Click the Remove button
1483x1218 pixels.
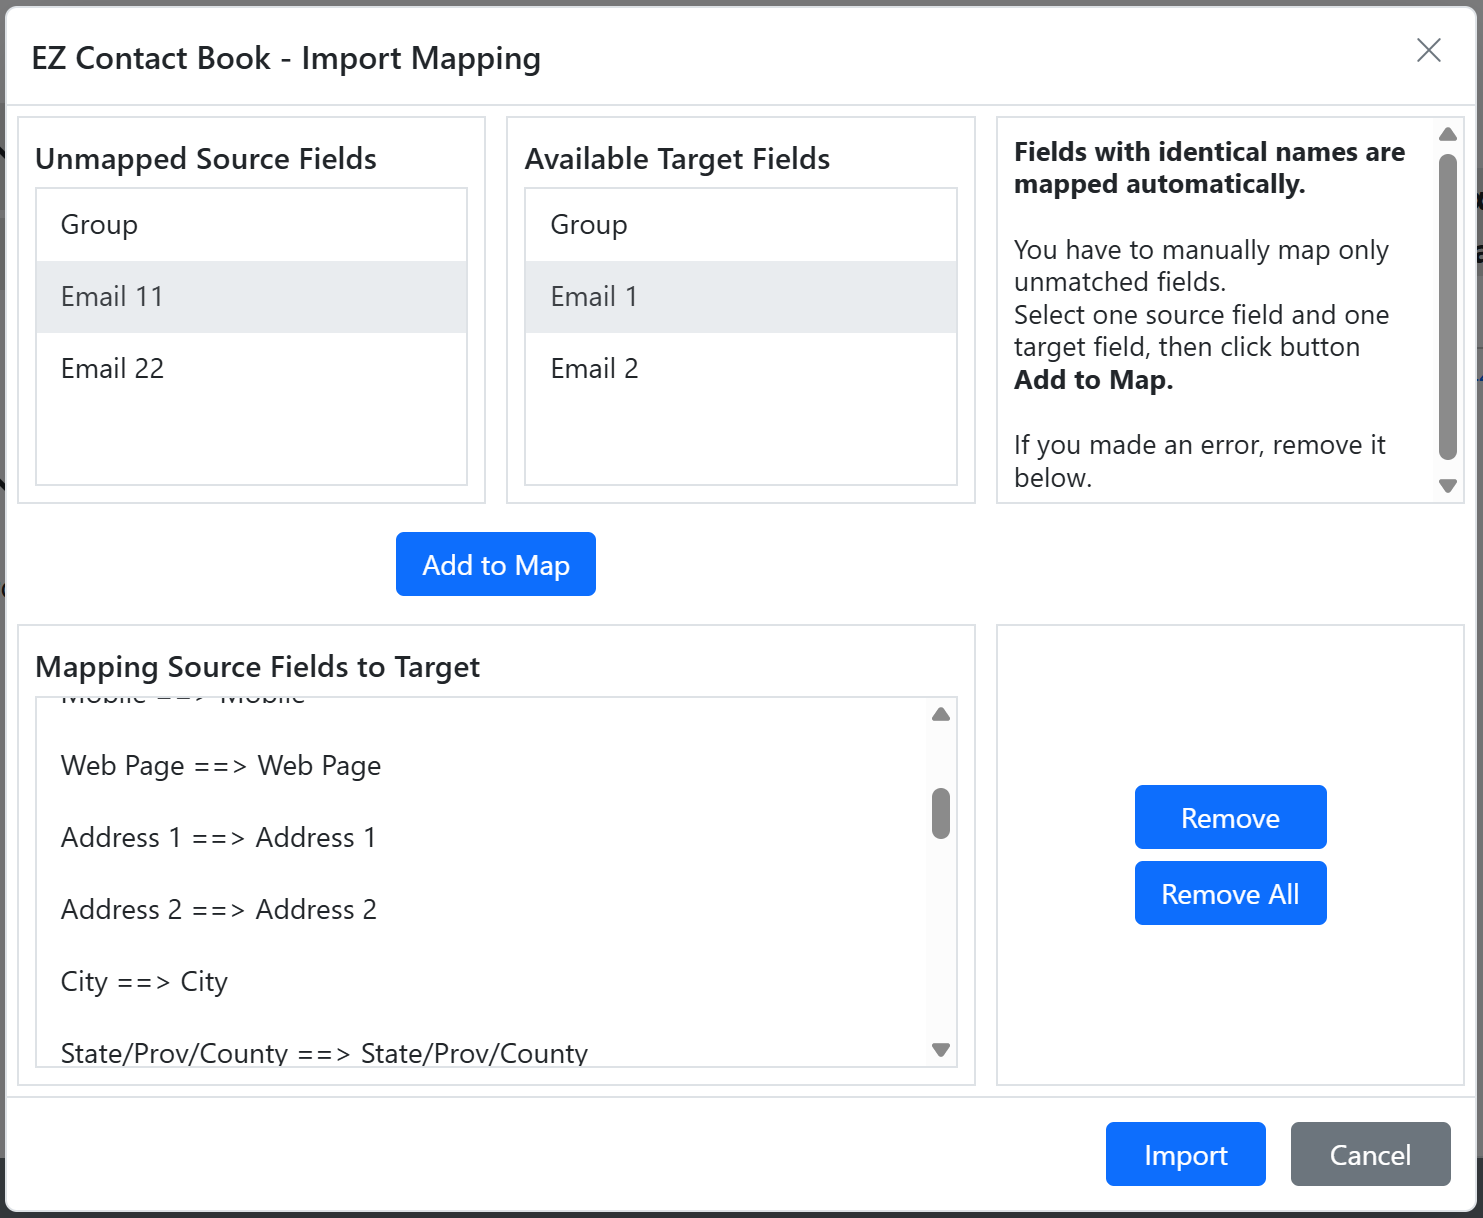point(1230,817)
